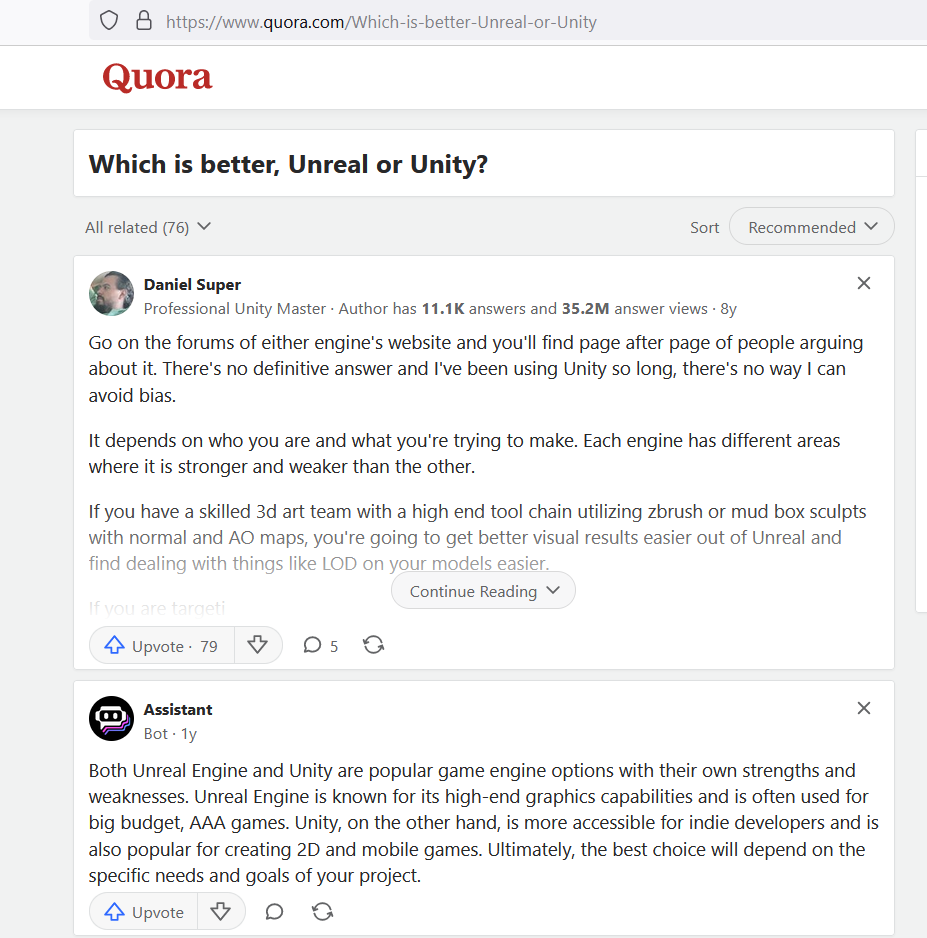Share Daniel Super's answer via repost icon
Screen dimensions: 927x938
(374, 646)
